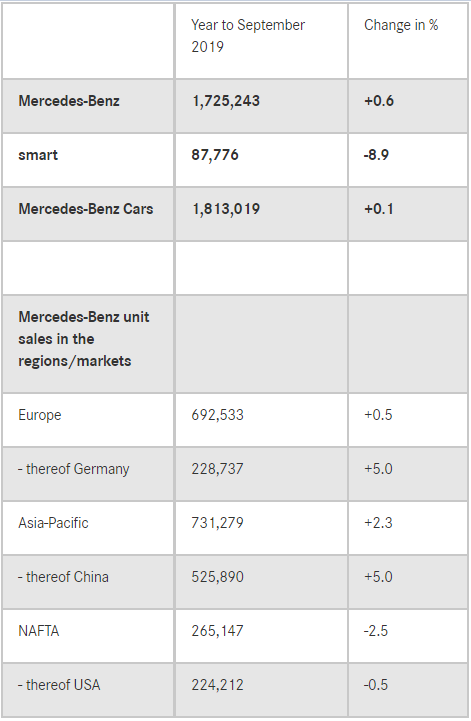Select the Mercedes-Benz Cars row label
471x721 pixels.
[86, 209]
